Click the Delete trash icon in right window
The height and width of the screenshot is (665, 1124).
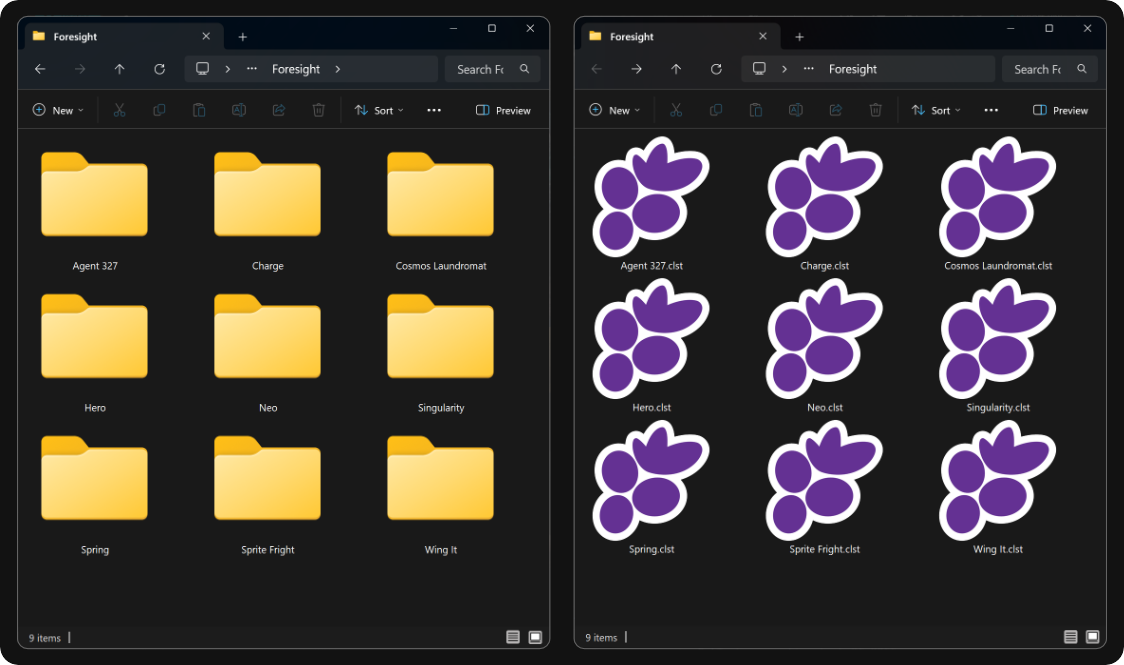pos(875,110)
